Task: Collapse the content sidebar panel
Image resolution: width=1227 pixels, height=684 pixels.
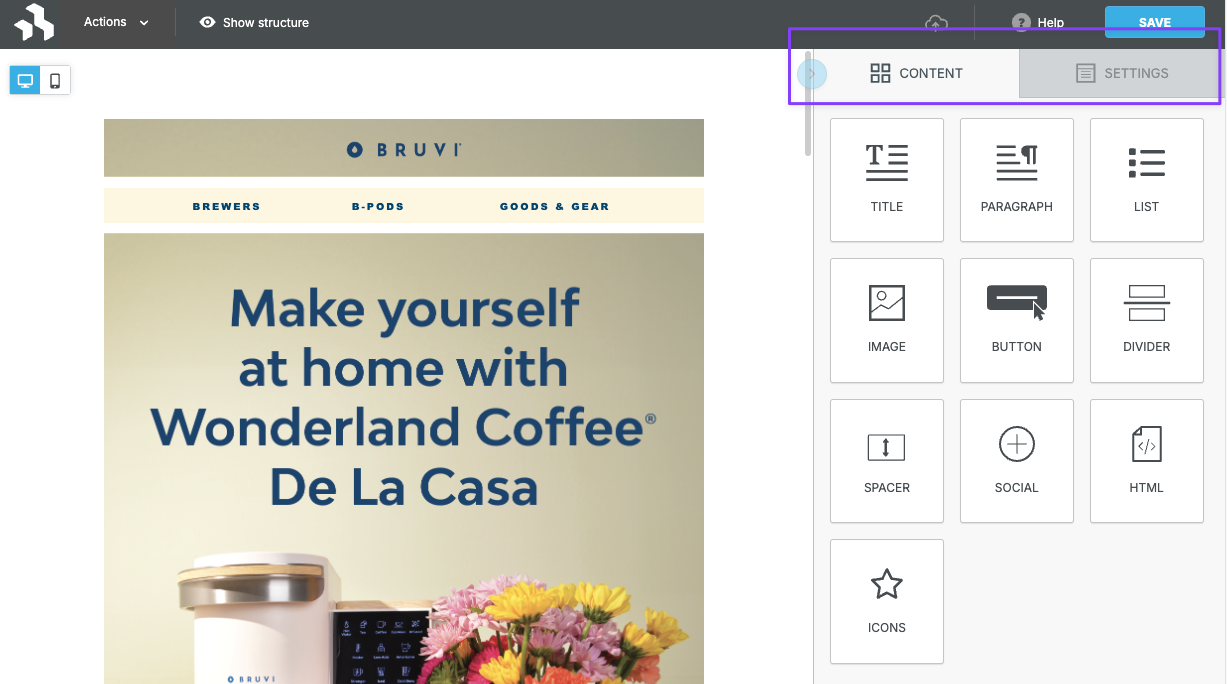Action: click(811, 73)
